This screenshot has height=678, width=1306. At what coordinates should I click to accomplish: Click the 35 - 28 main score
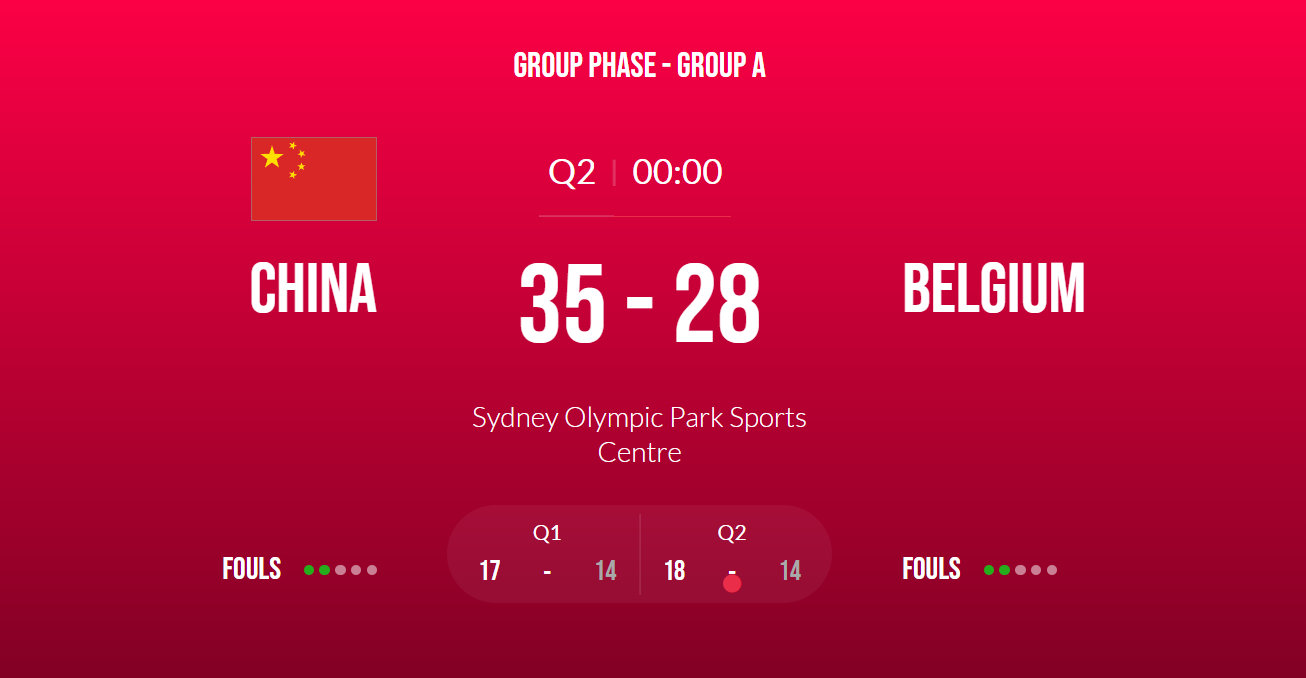(x=640, y=304)
